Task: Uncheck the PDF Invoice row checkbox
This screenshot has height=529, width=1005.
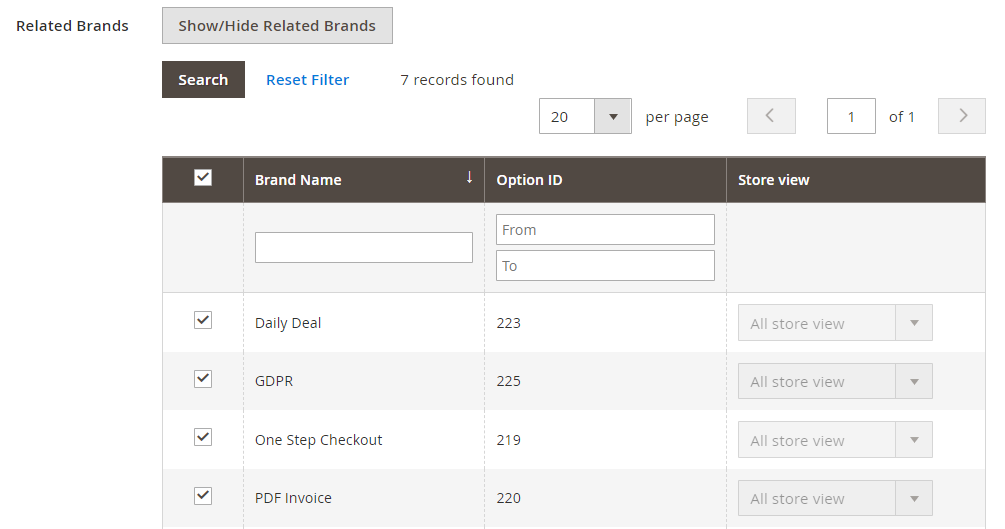Action: click(203, 496)
